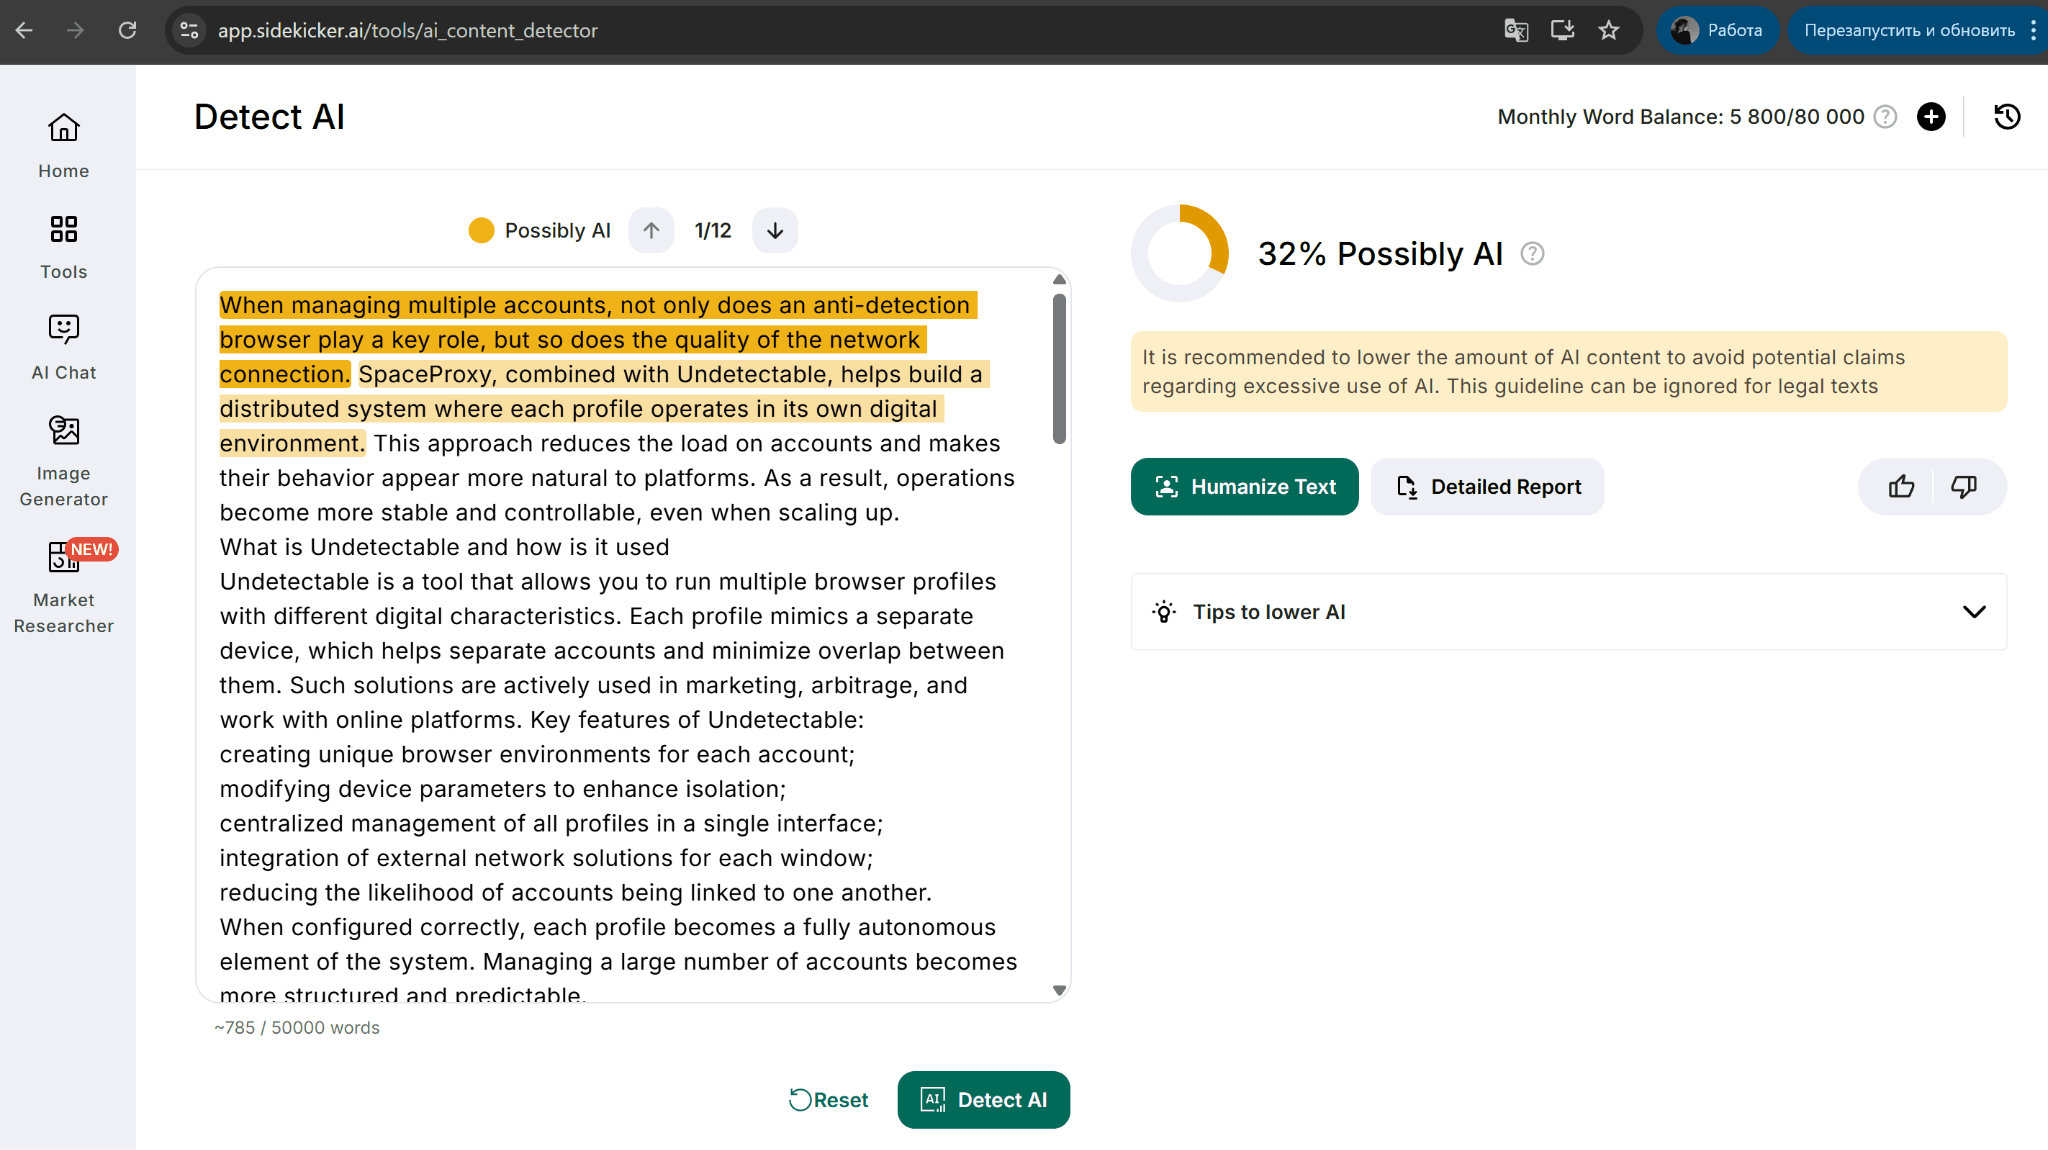The width and height of the screenshot is (2048, 1150).
Task: Click help icon next to 32% Possibly AI
Action: (1532, 254)
